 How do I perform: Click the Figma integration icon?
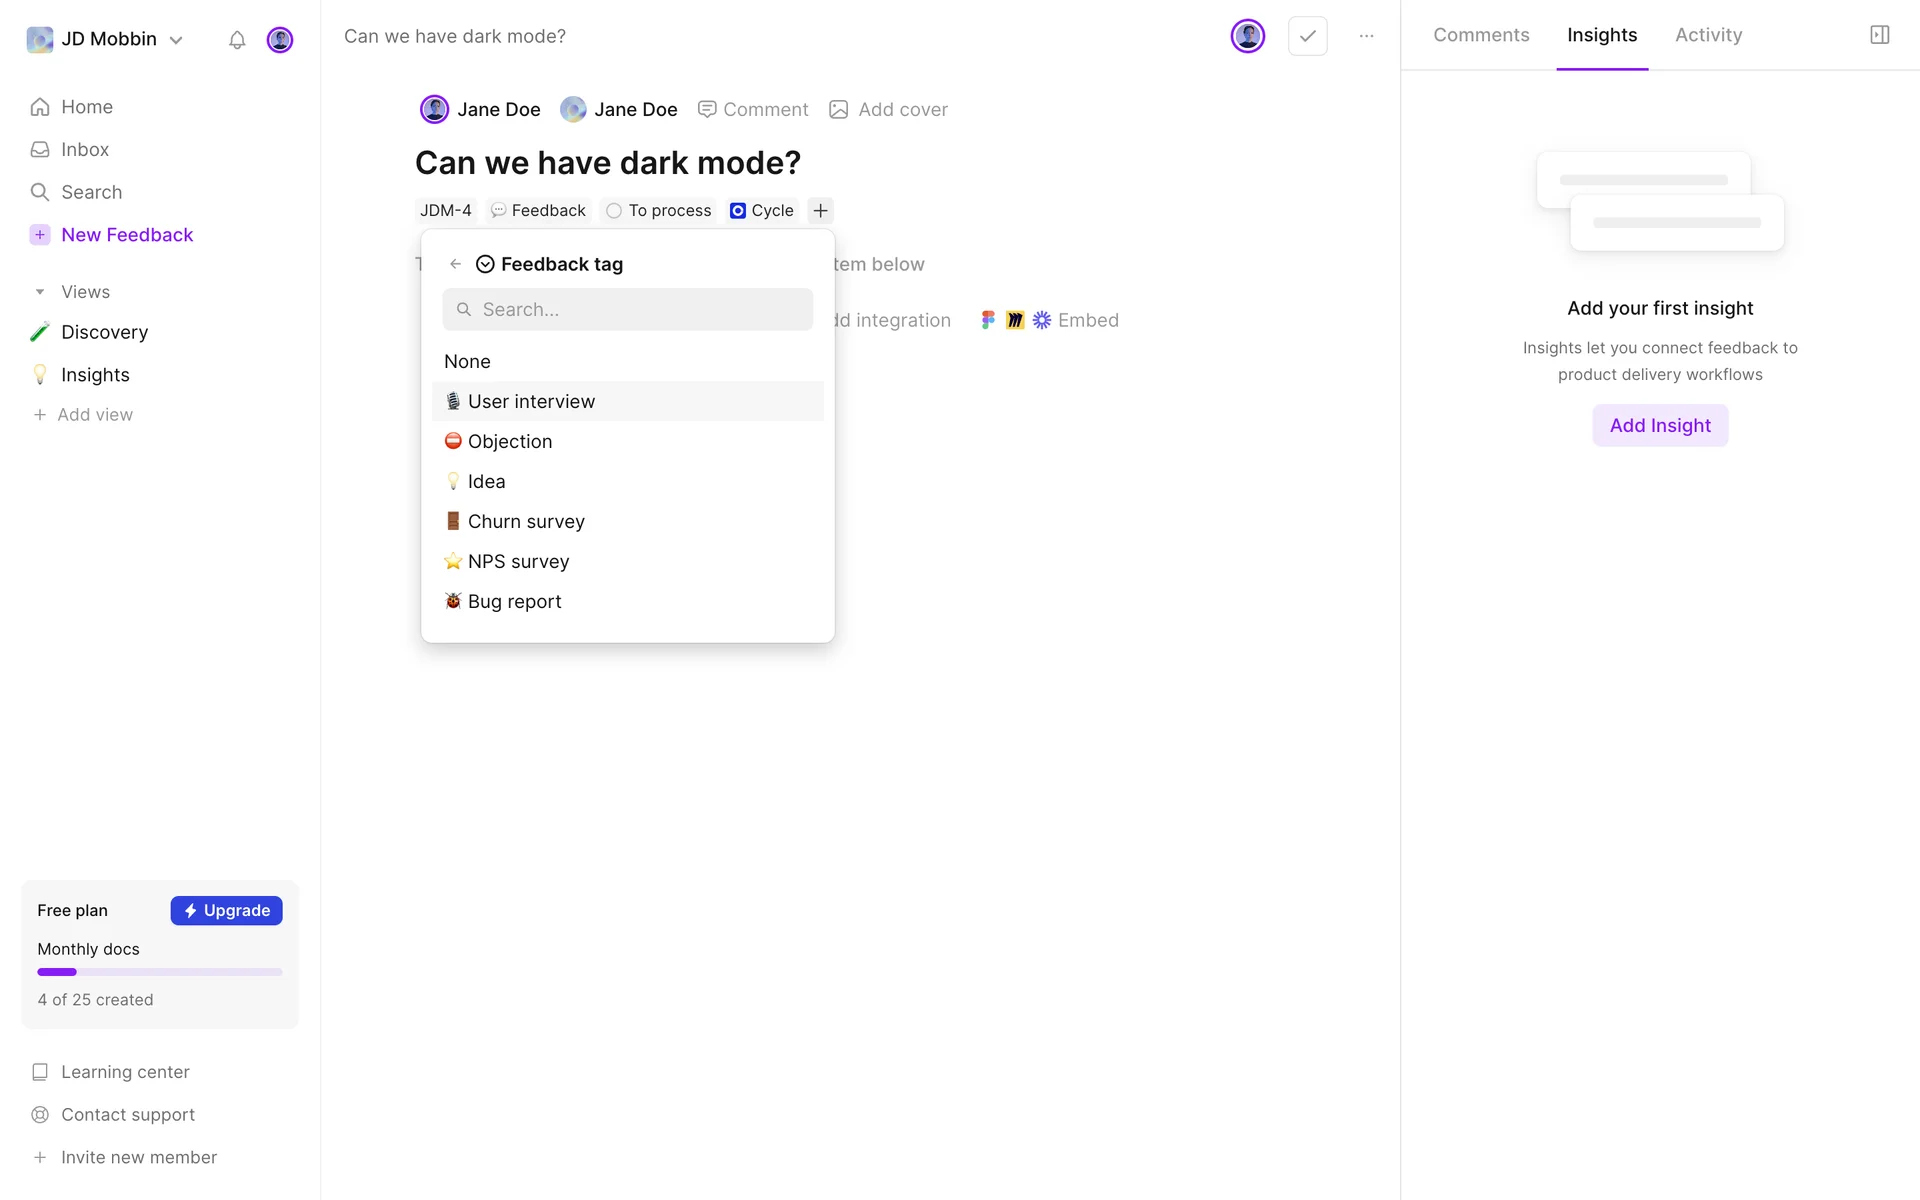pyautogui.click(x=988, y=320)
